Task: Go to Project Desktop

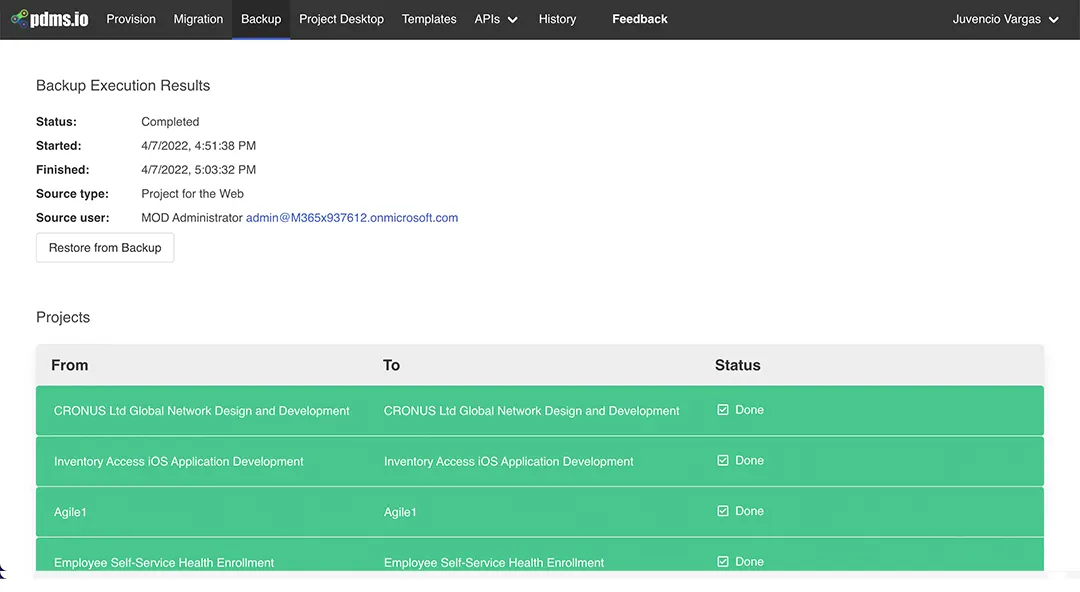Action: pyautogui.click(x=341, y=18)
